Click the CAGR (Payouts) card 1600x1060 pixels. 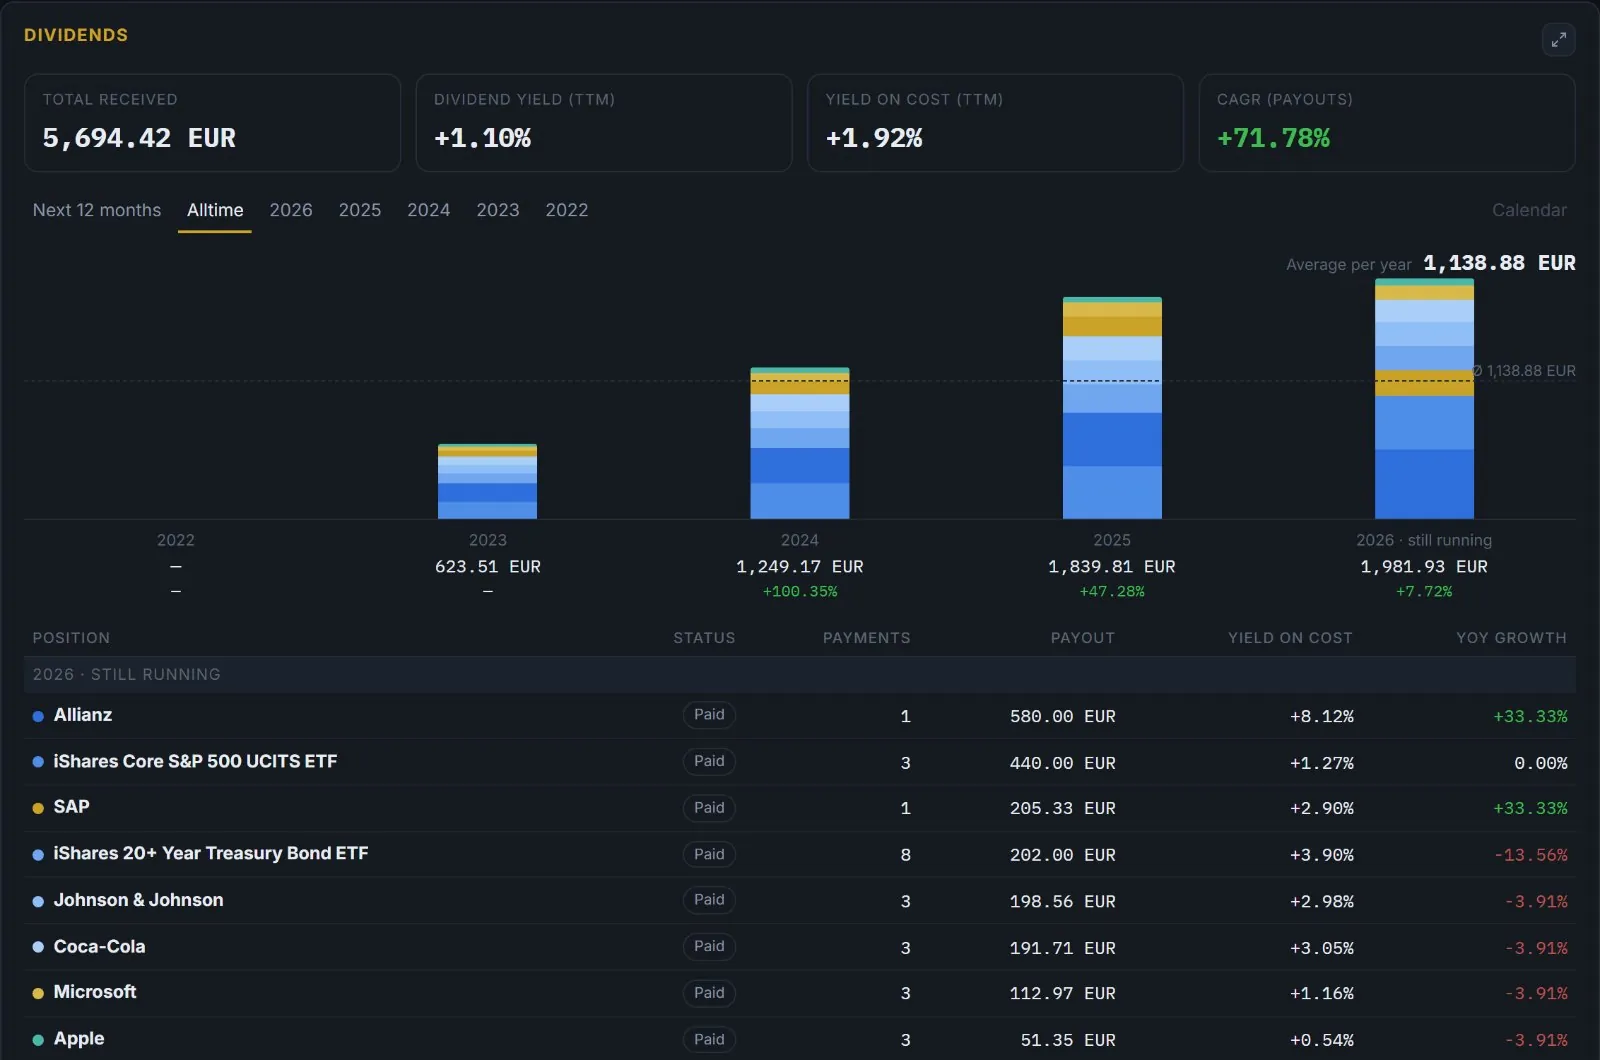pos(1387,123)
